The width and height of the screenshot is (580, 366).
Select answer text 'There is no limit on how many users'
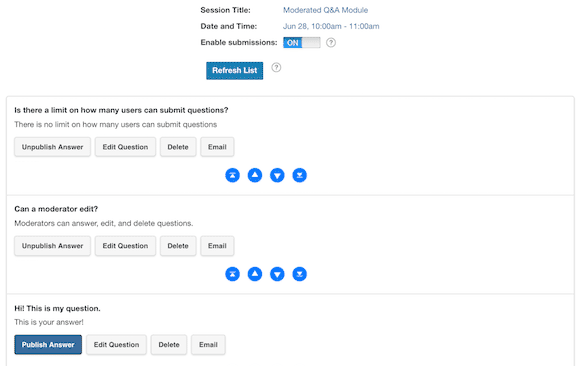(x=115, y=124)
